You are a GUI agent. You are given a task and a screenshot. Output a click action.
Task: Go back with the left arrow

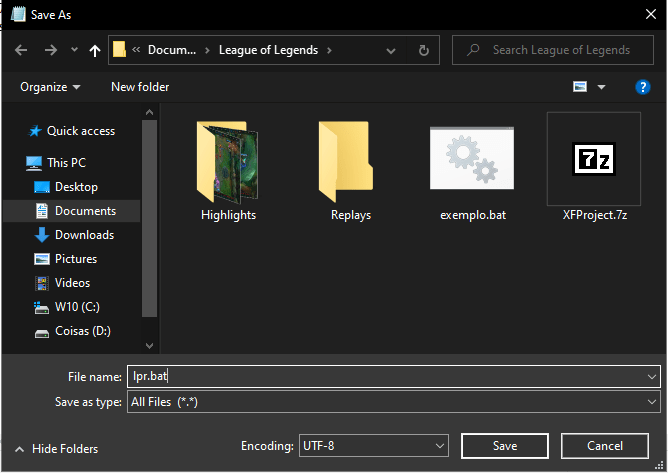[21, 50]
